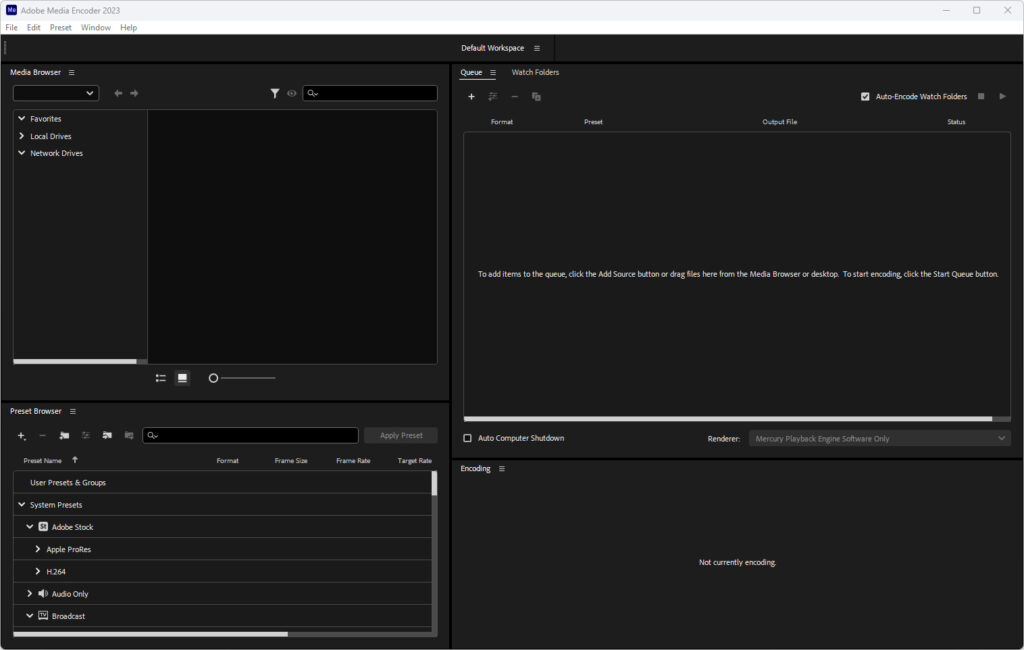This screenshot has width=1024, height=650.
Task: Click the Frame Size column header
Action: click(x=291, y=461)
